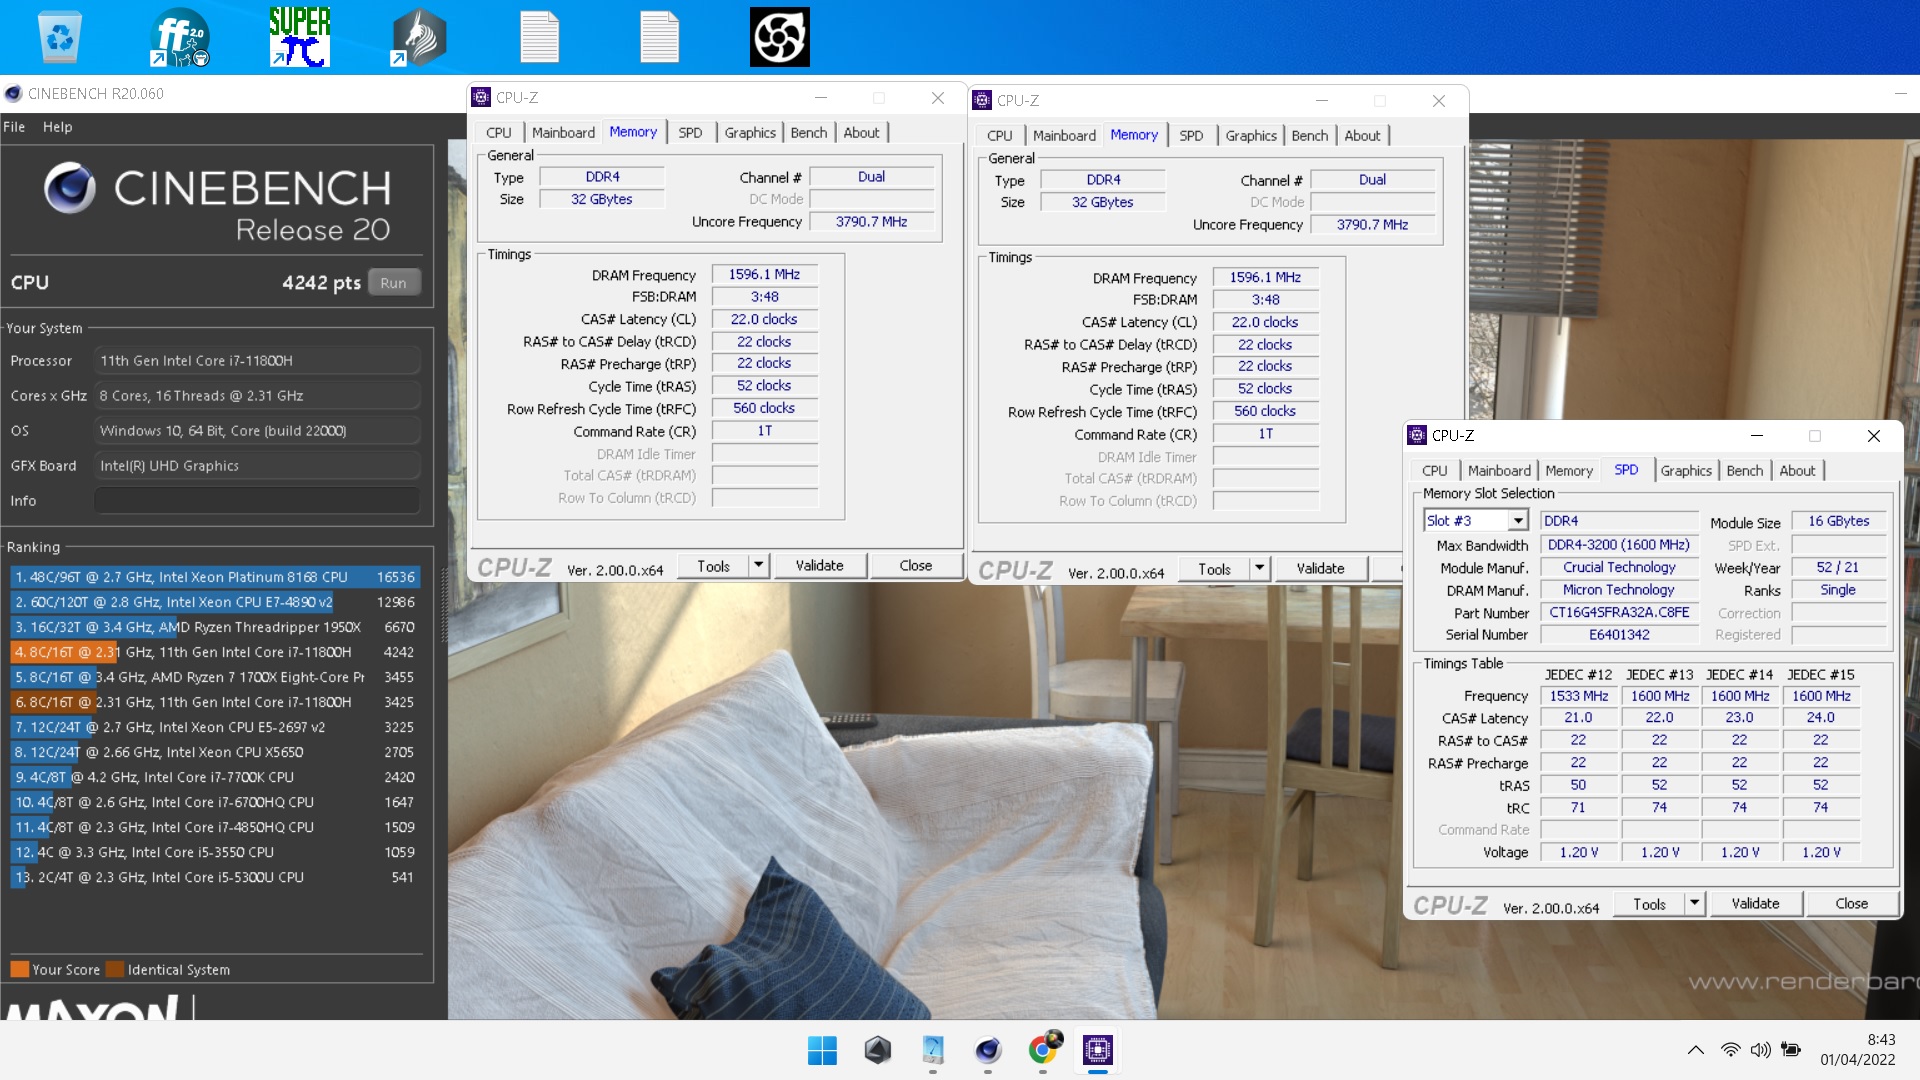The height and width of the screenshot is (1080, 1920).
Task: Expand Tools dropdown arrow in SPD CPU-Z
Action: [x=1694, y=904]
